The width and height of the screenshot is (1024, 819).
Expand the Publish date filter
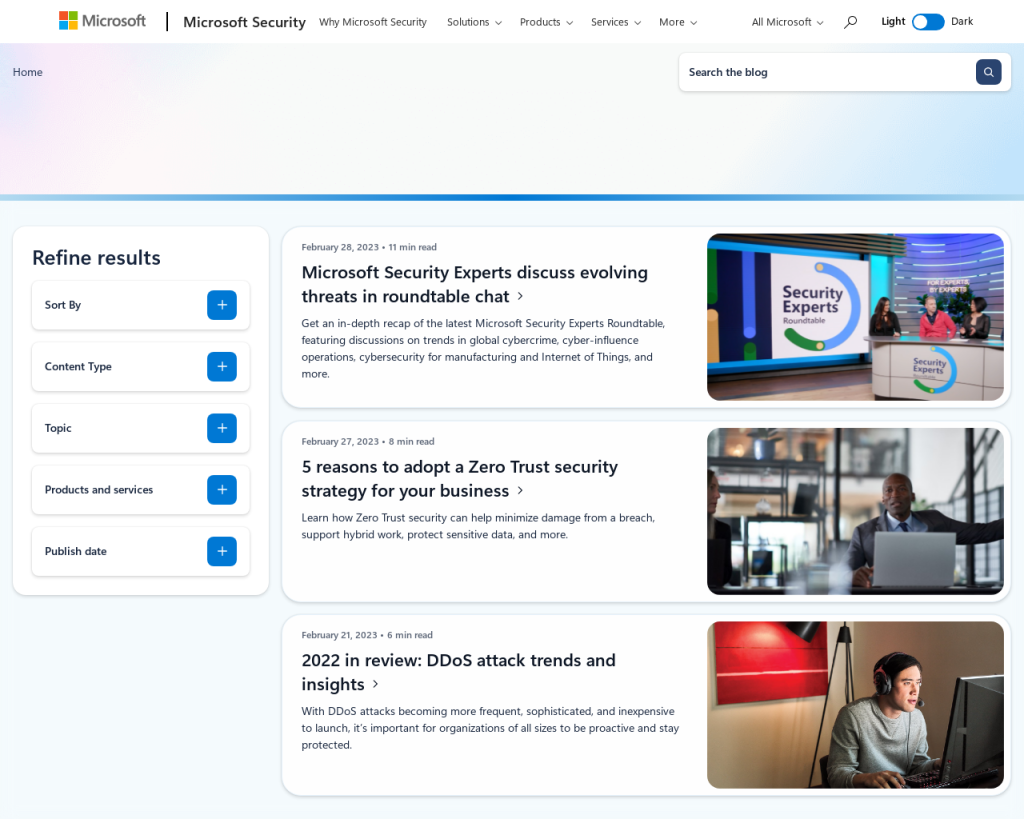pos(221,551)
